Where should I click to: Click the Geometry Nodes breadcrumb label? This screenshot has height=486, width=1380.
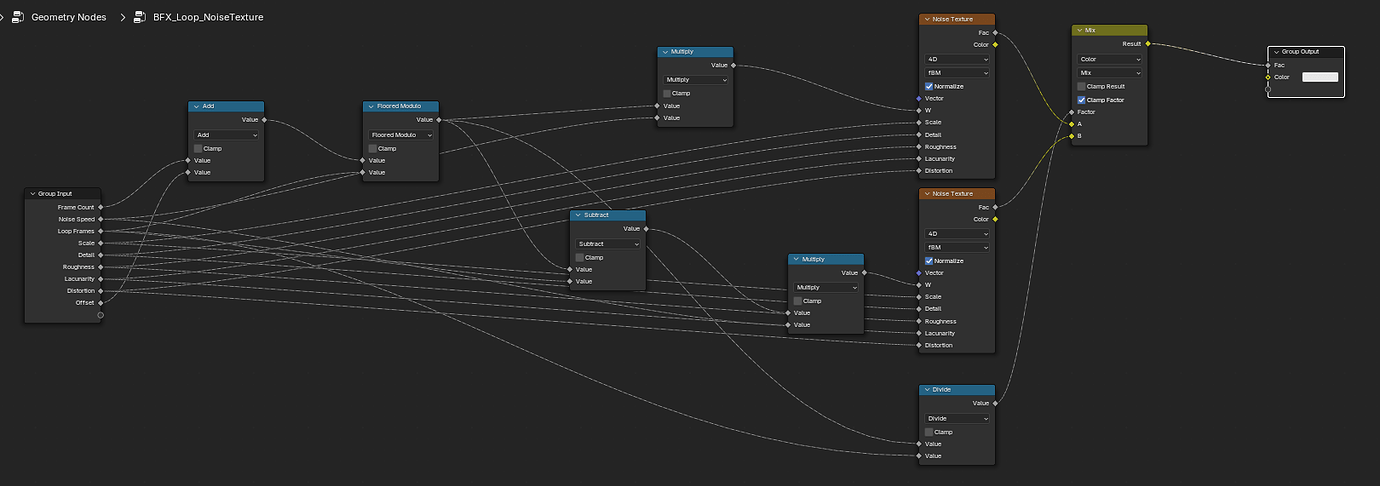(71, 17)
